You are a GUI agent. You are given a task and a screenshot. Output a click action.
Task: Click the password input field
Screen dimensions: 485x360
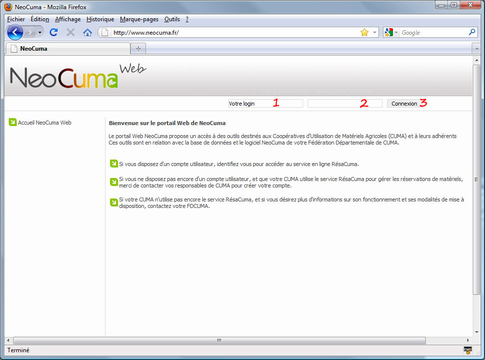345,104
